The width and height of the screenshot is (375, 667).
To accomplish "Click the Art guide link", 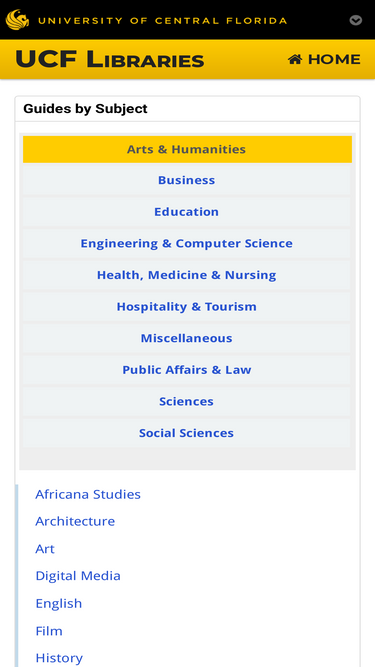I will (x=45, y=549).
